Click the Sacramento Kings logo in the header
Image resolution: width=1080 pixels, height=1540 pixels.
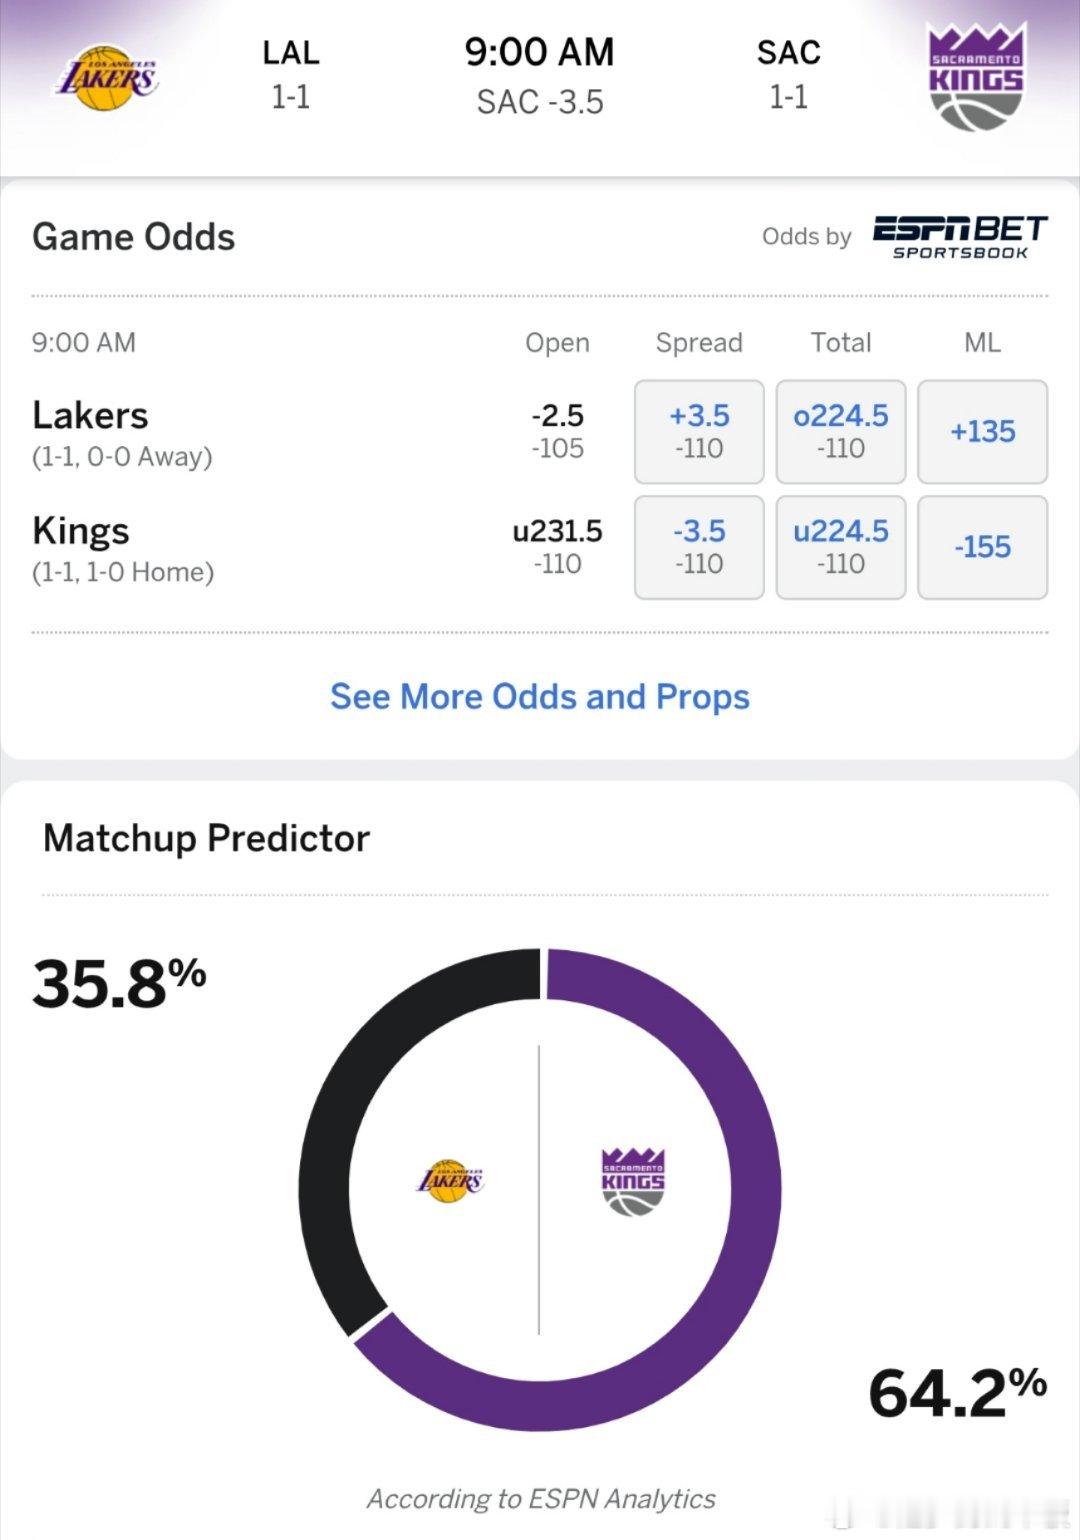click(975, 78)
